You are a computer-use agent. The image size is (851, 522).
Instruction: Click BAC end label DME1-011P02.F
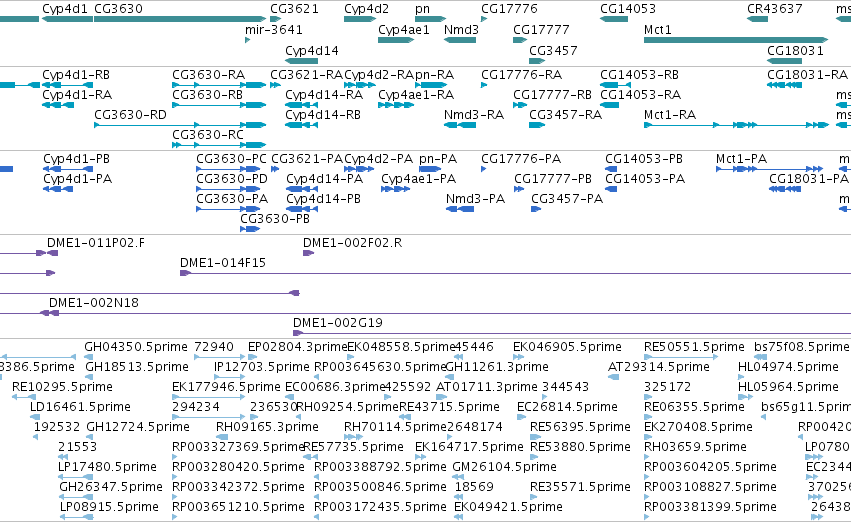pyautogui.click(x=96, y=243)
